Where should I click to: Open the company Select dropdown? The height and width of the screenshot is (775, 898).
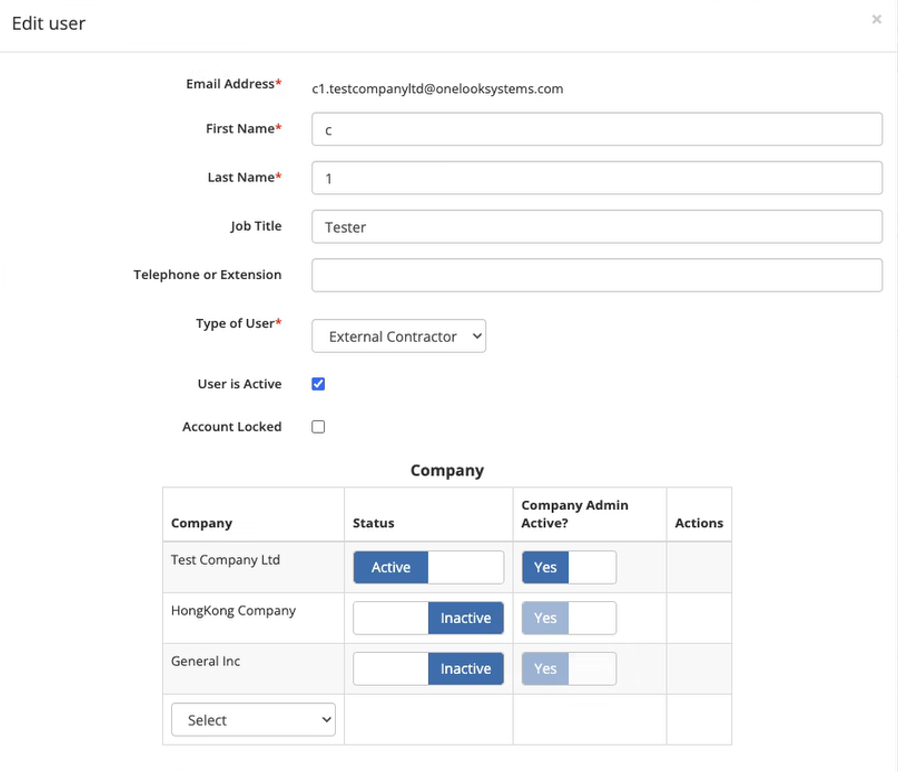pos(253,719)
